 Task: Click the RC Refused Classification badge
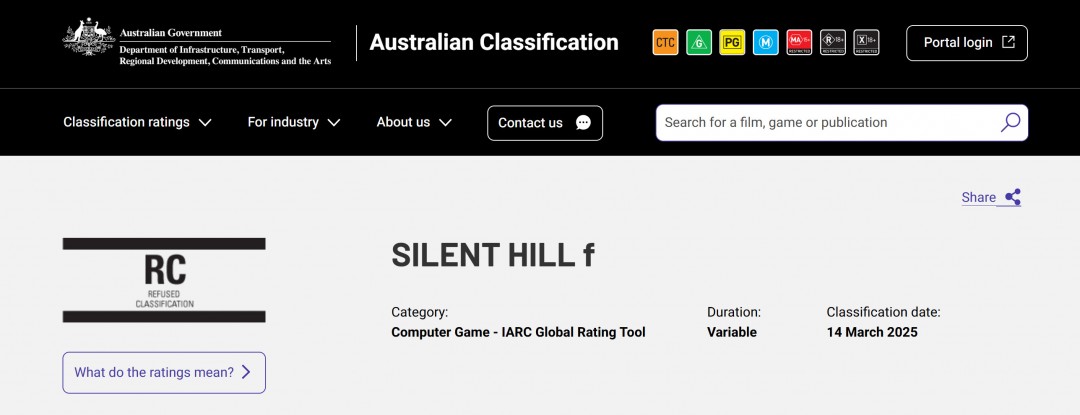(x=164, y=279)
